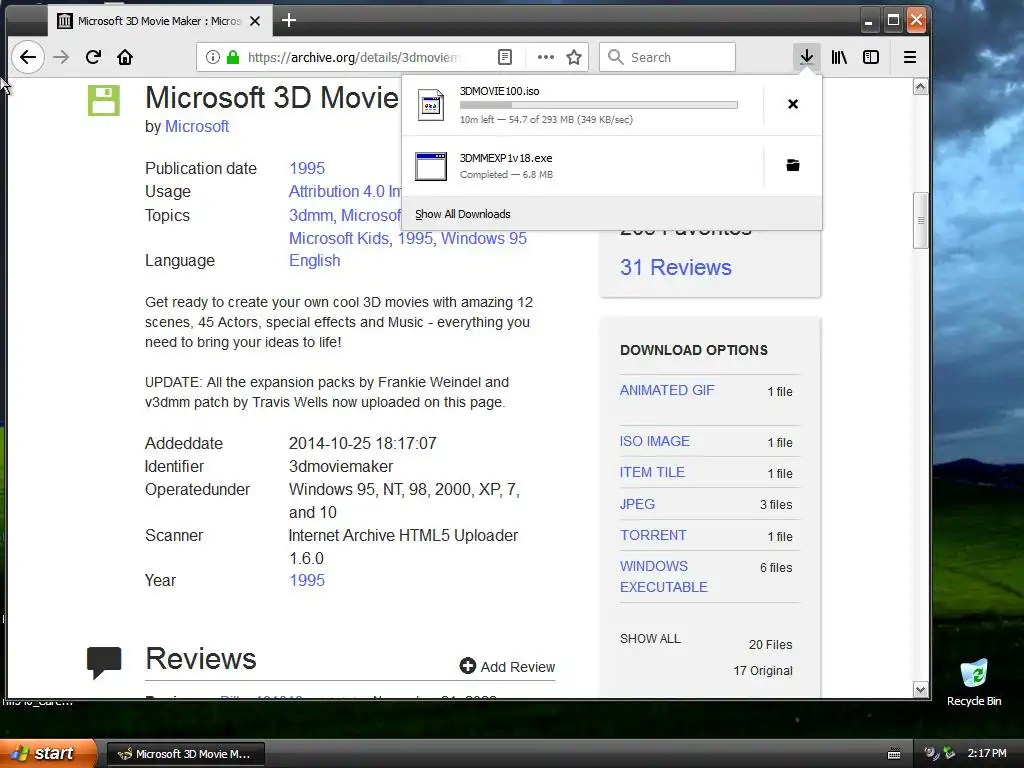Open the Windows start menu
This screenshot has width=1024, height=768.
click(47, 754)
